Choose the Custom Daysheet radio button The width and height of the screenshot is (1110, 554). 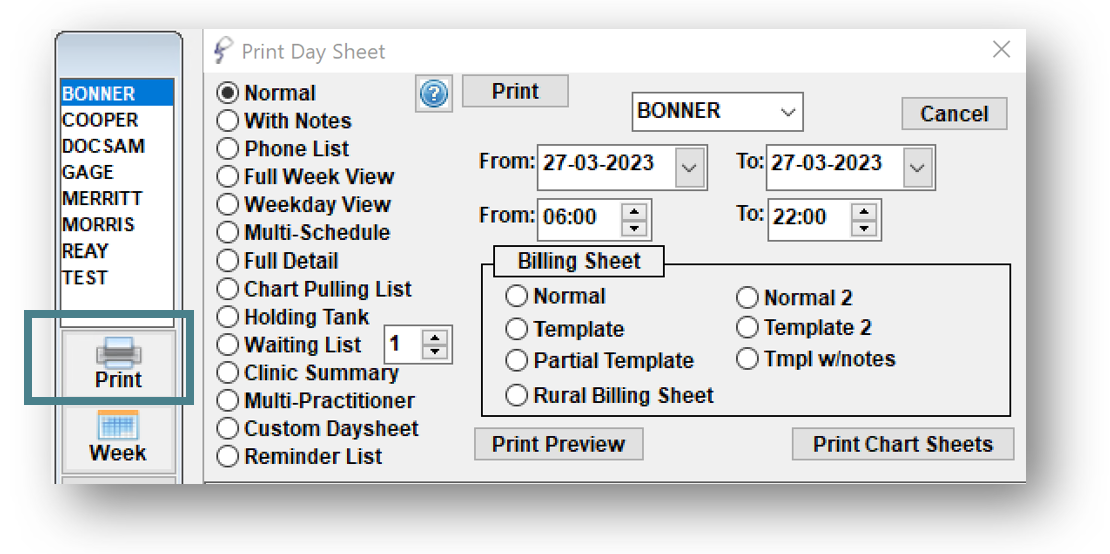pyautogui.click(x=228, y=429)
